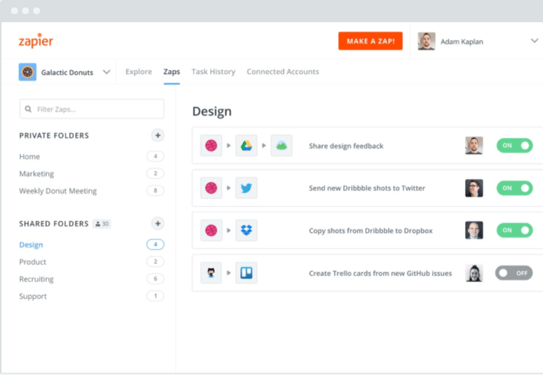Click the Adam Kaplan name text
The image size is (543, 375).
[x=462, y=42]
